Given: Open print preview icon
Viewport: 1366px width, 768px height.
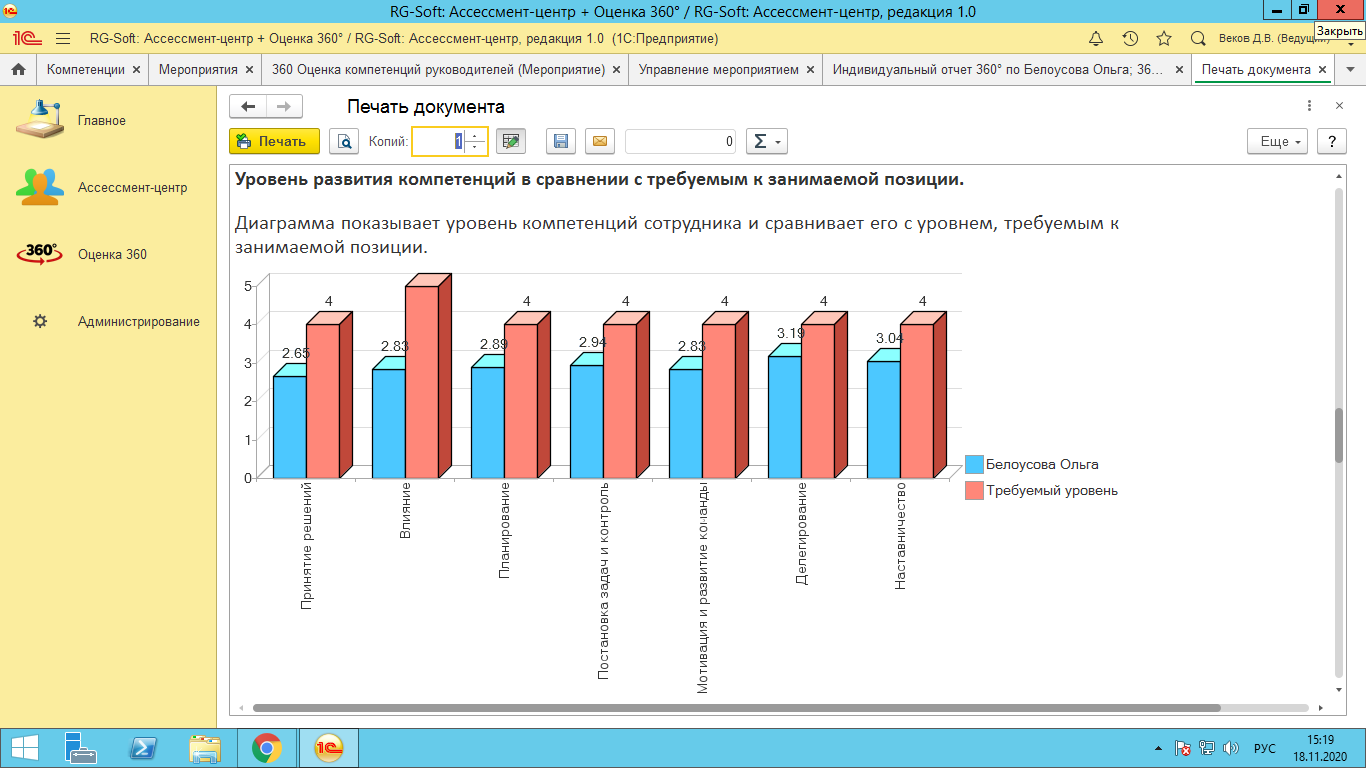Looking at the screenshot, I should tap(343, 142).
